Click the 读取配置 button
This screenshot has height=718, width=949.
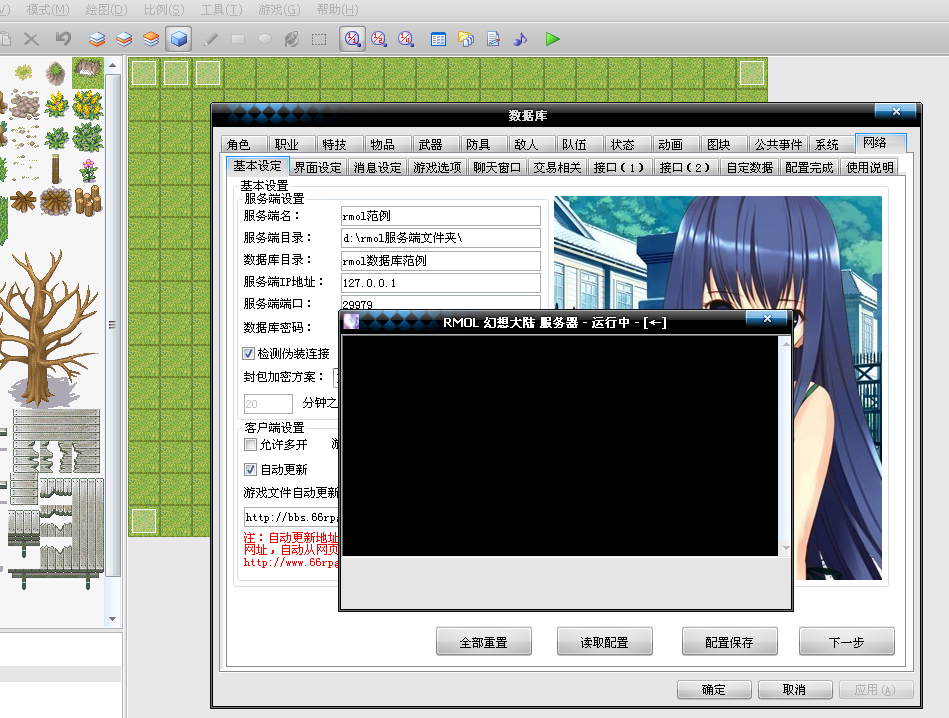click(x=605, y=642)
